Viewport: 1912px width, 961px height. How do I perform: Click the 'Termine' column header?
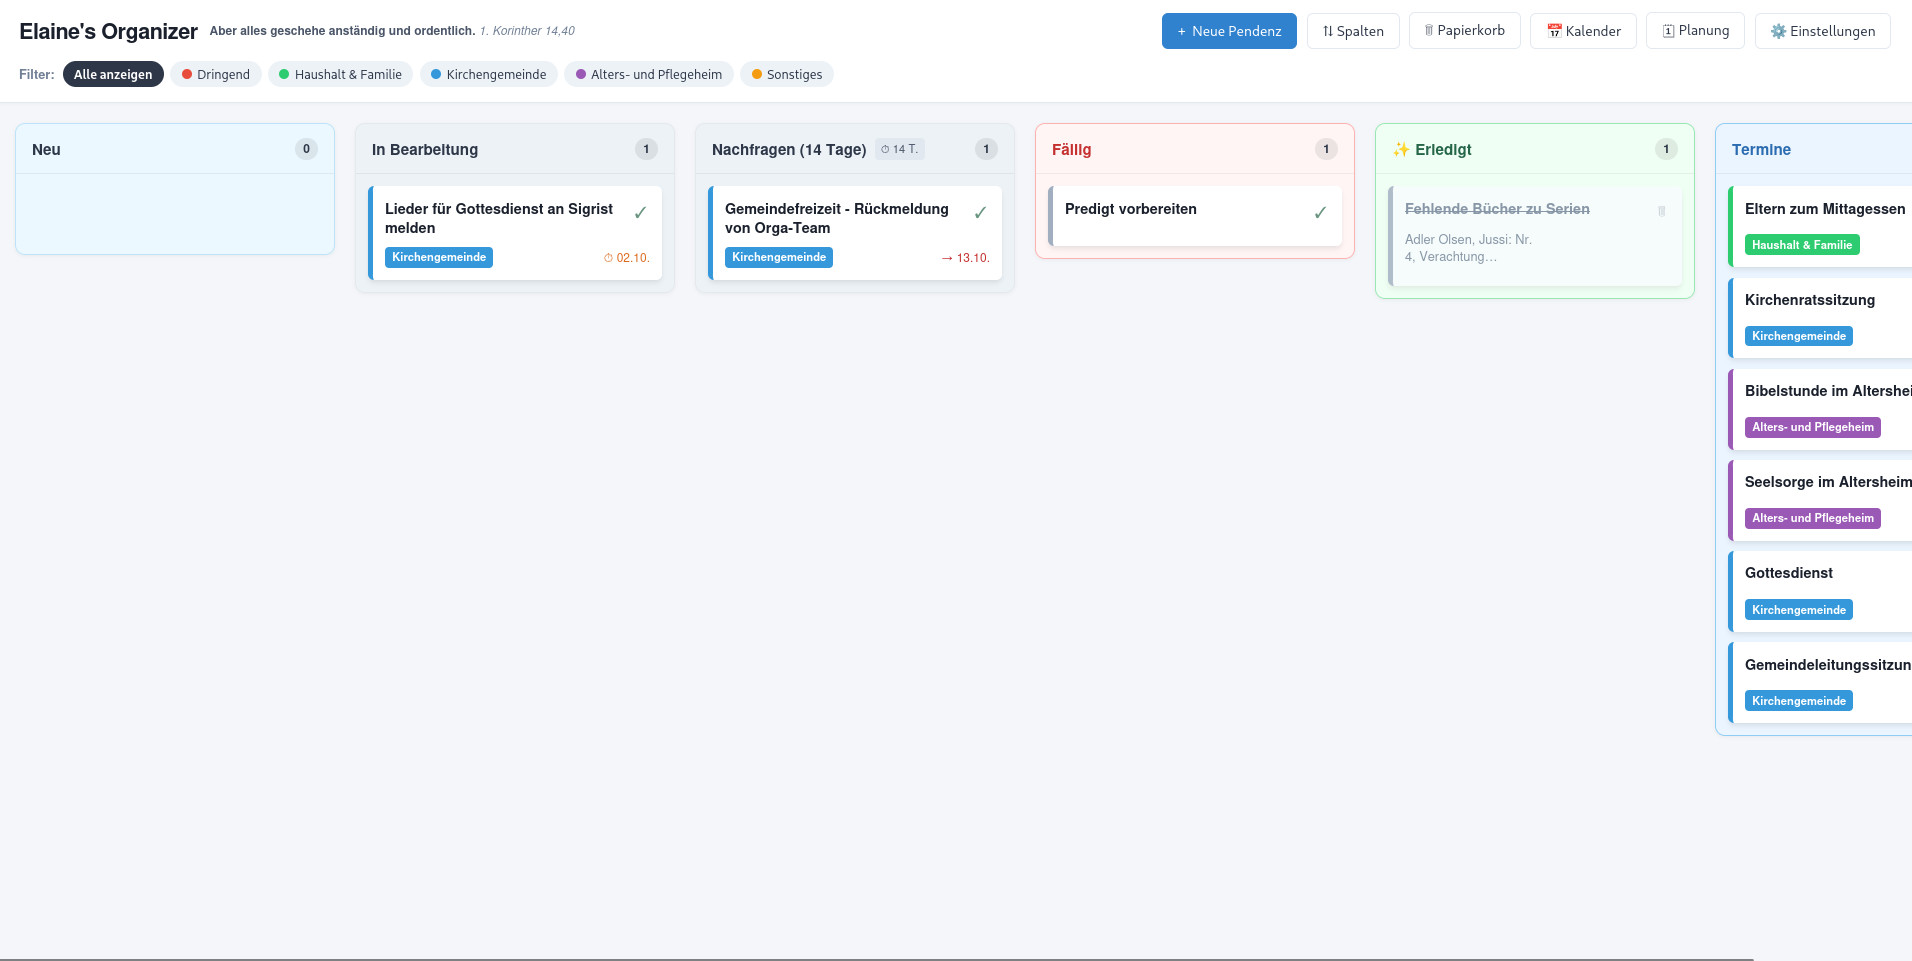point(1814,149)
